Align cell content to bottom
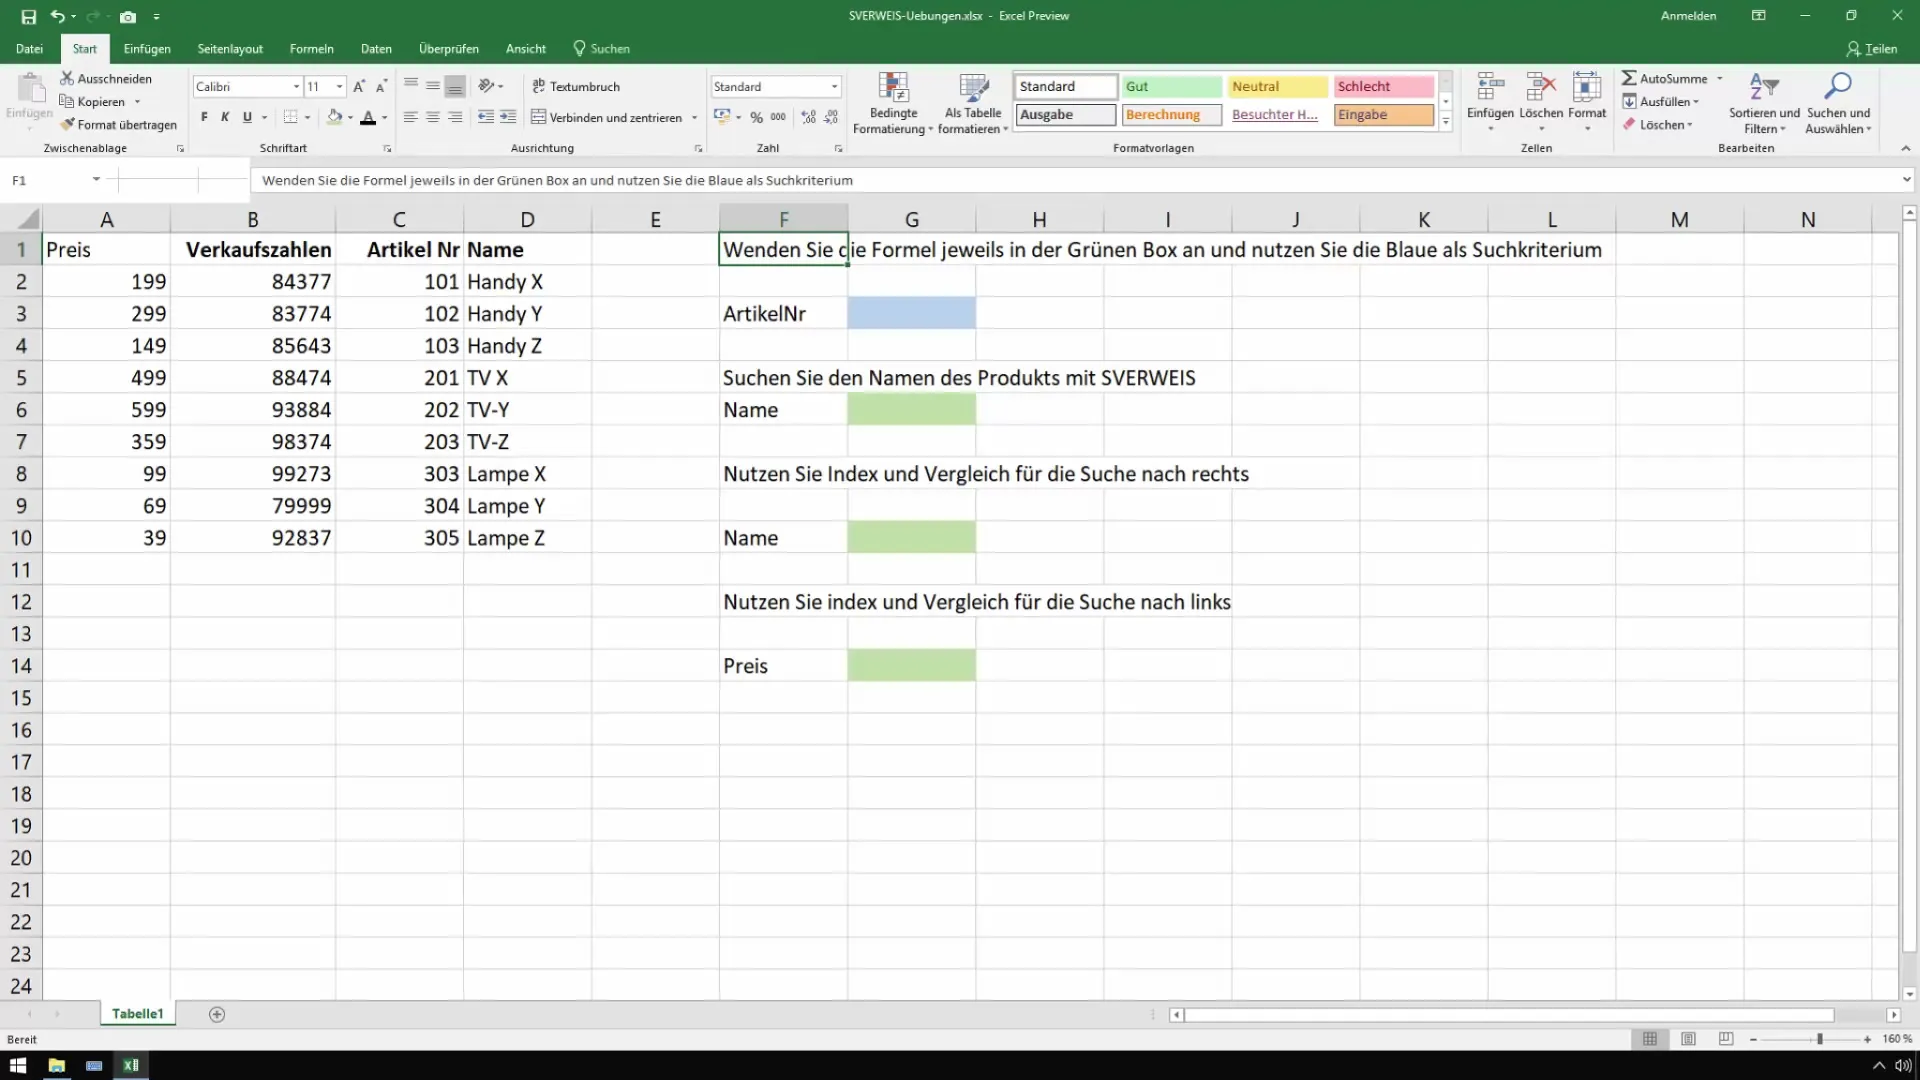The width and height of the screenshot is (1920, 1080). coord(455,86)
